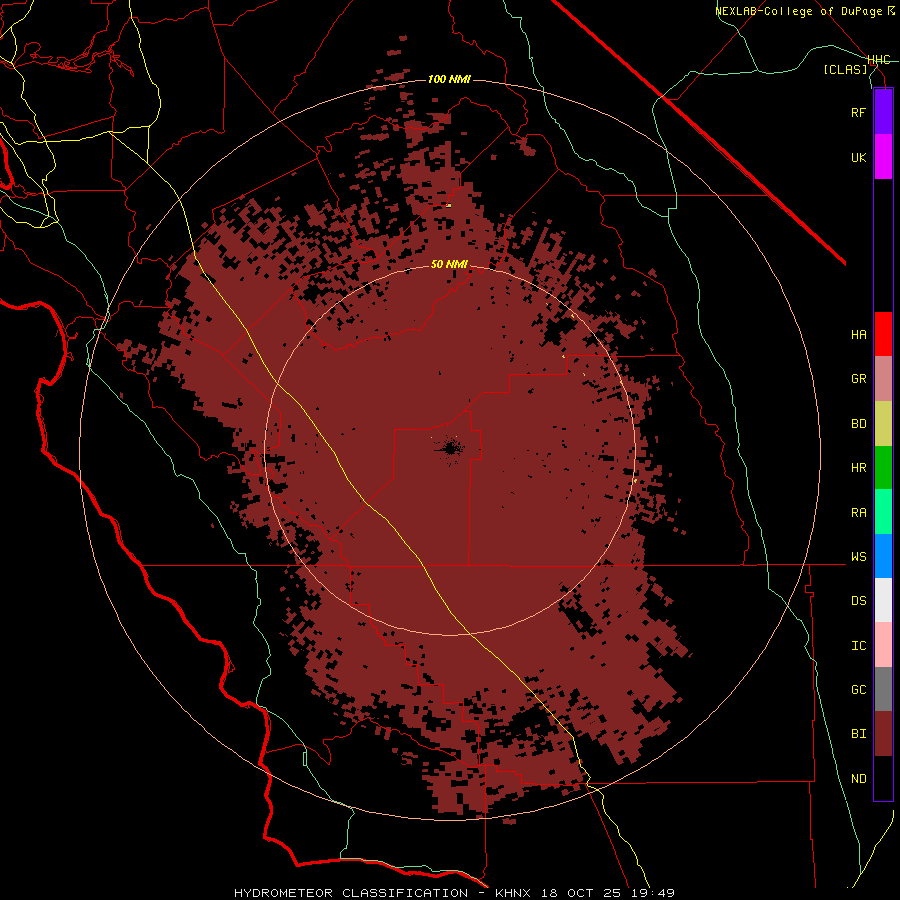Click the "100 NMI" range ring label

(x=449, y=79)
